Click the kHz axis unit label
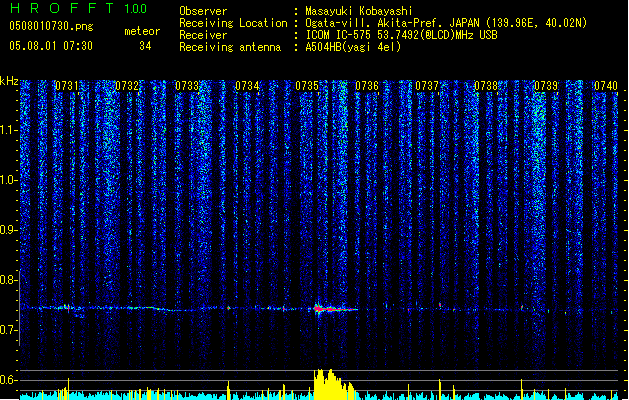 click(x=9, y=81)
